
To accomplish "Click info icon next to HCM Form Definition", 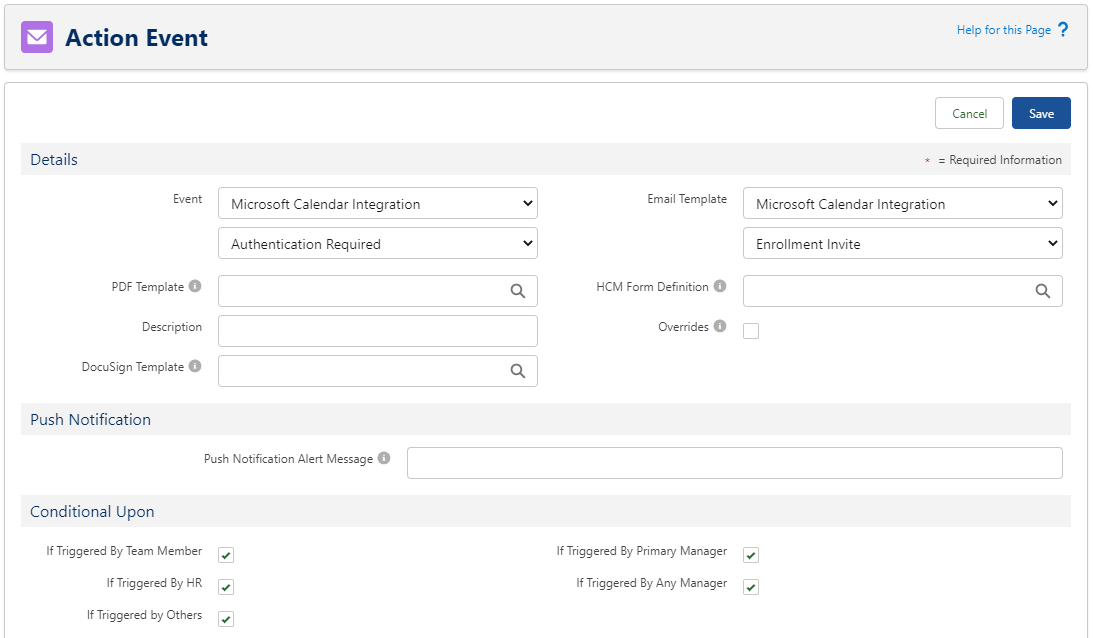I will (720, 287).
